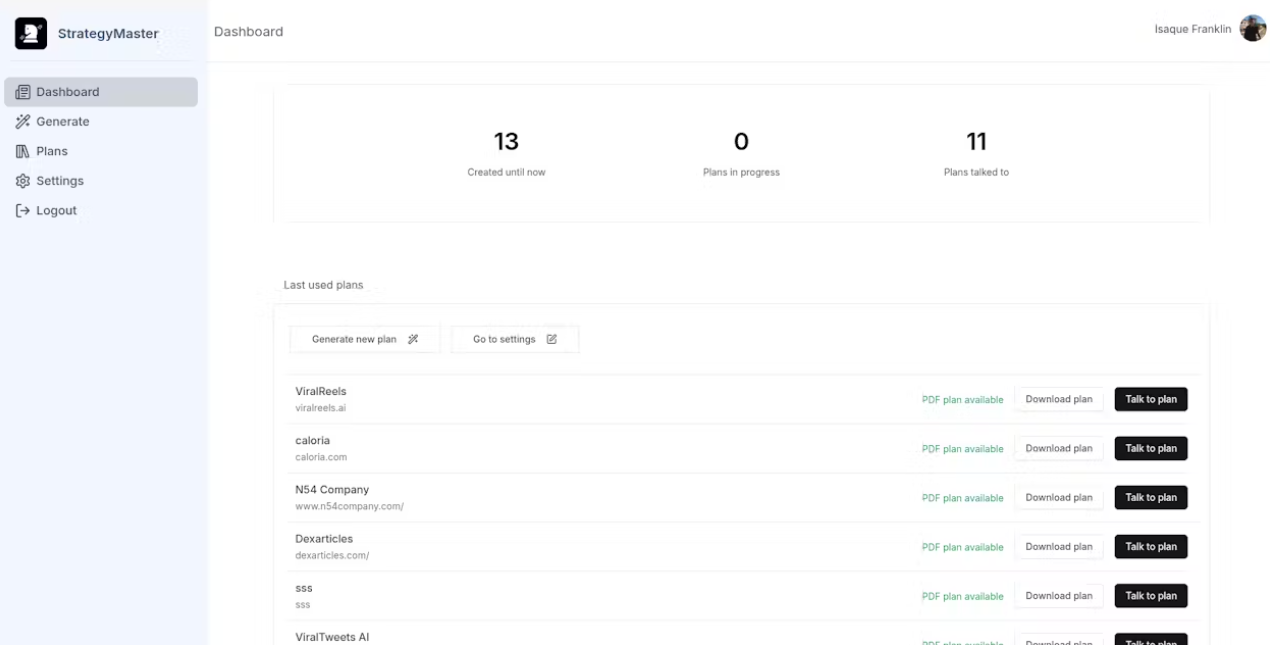
Task: Click the Plans talked to label
Action: click(x=976, y=172)
